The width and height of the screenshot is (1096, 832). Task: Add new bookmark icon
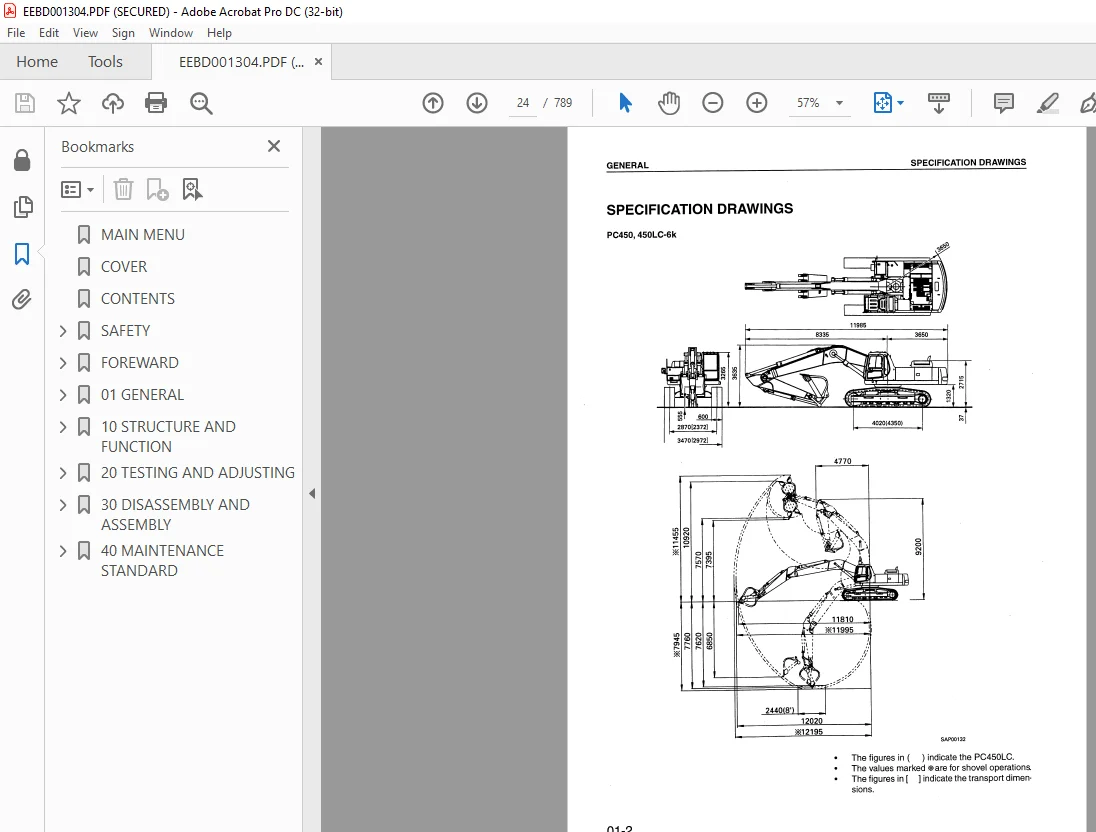pyautogui.click(x=157, y=189)
